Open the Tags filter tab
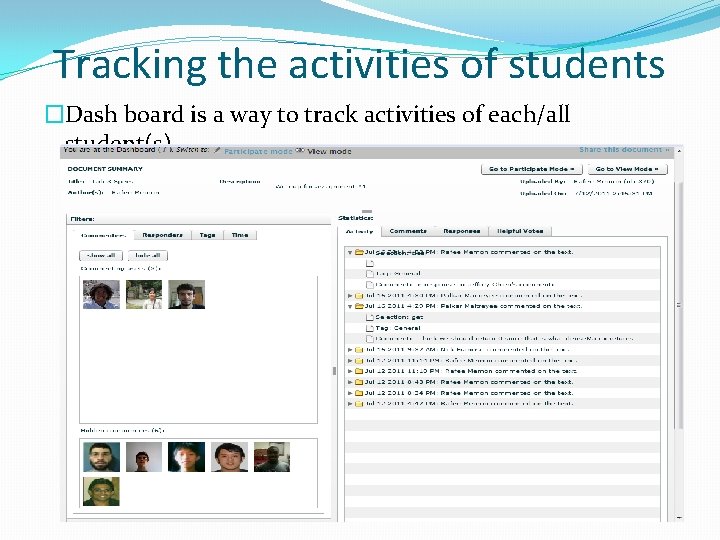This screenshot has height=540, width=720. [x=208, y=235]
